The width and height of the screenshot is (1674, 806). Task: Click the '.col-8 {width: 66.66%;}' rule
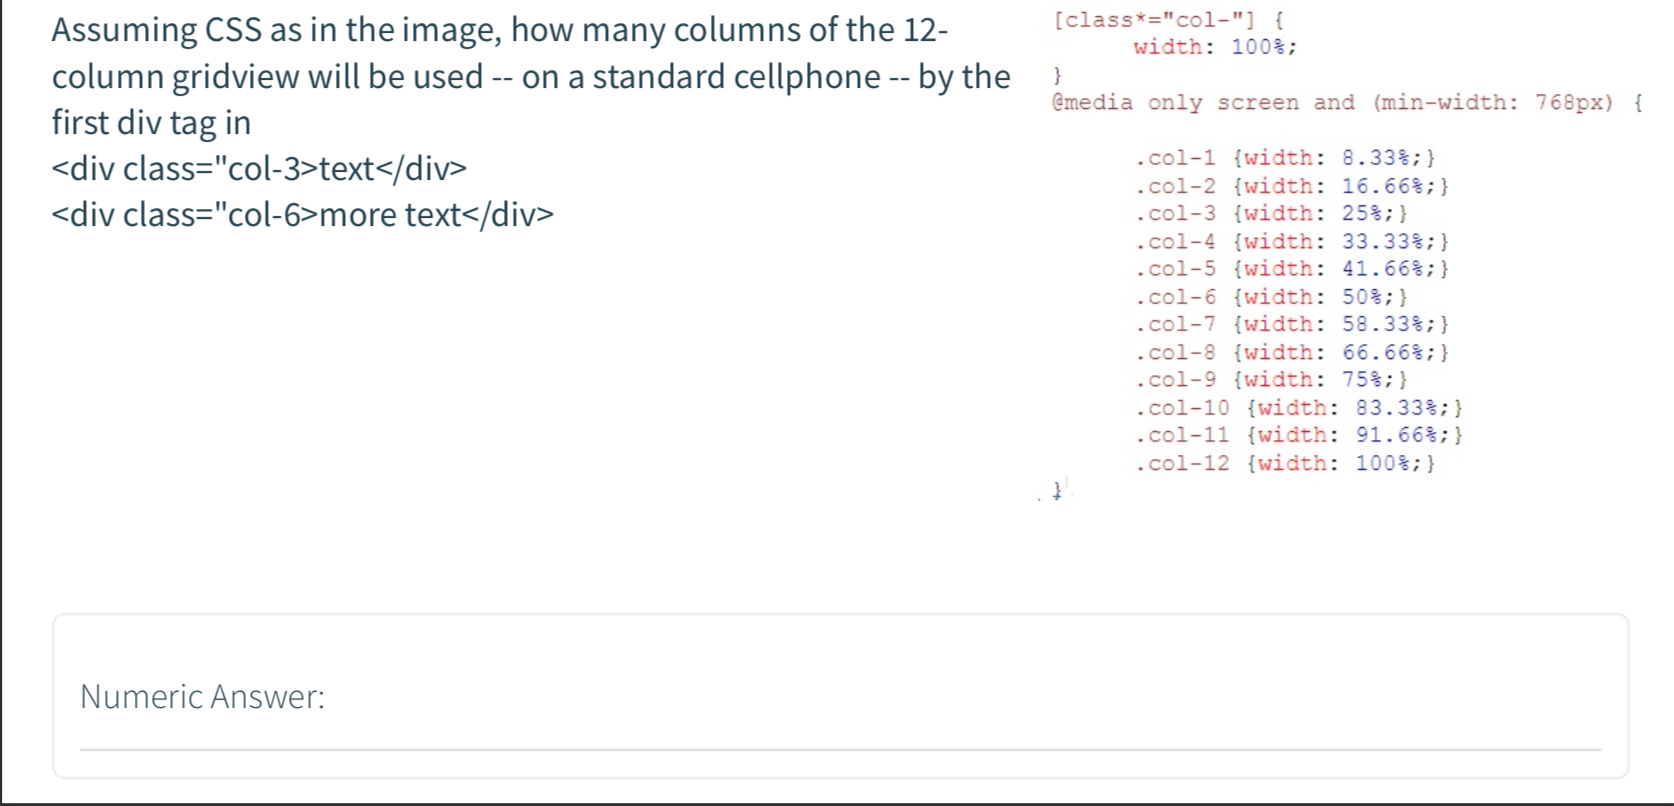[x=1292, y=352]
